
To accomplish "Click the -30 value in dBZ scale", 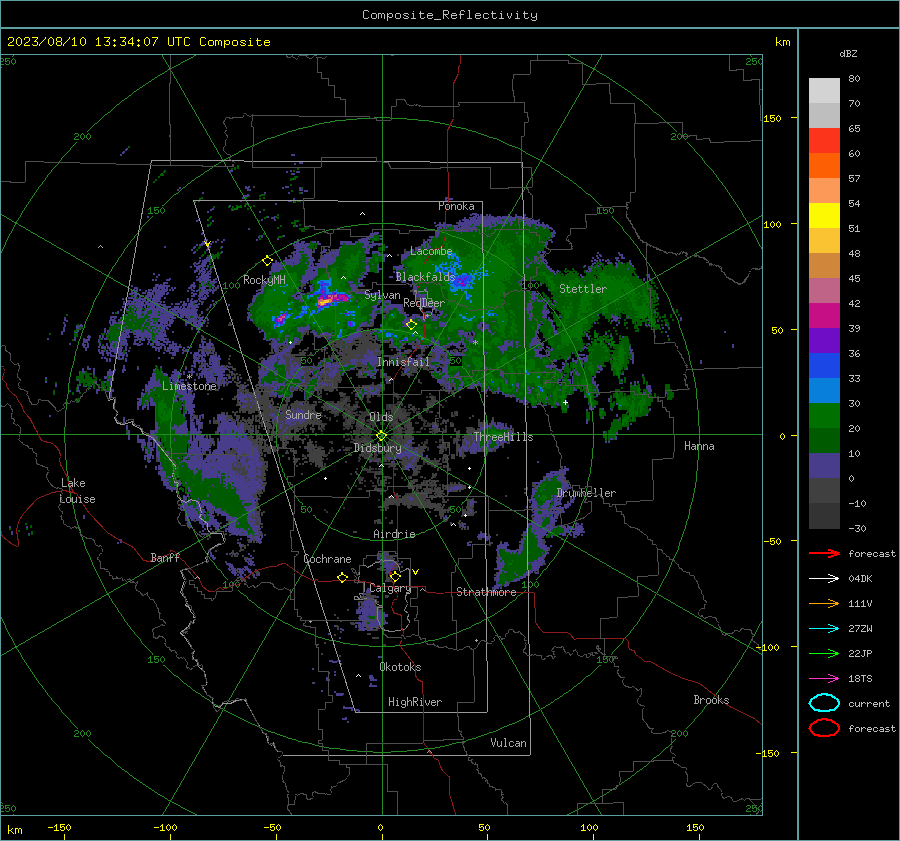I will click(857, 528).
